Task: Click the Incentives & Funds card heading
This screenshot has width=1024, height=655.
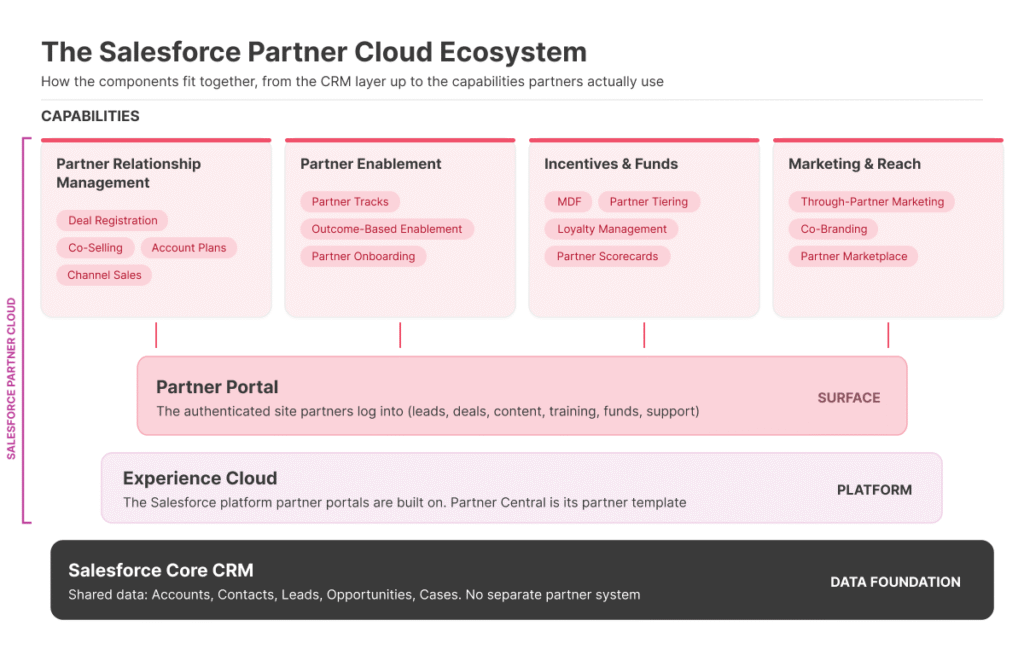Action: [611, 164]
